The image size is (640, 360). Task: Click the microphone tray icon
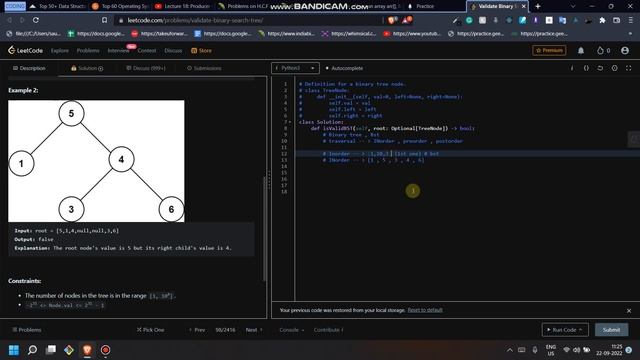tap(535, 350)
